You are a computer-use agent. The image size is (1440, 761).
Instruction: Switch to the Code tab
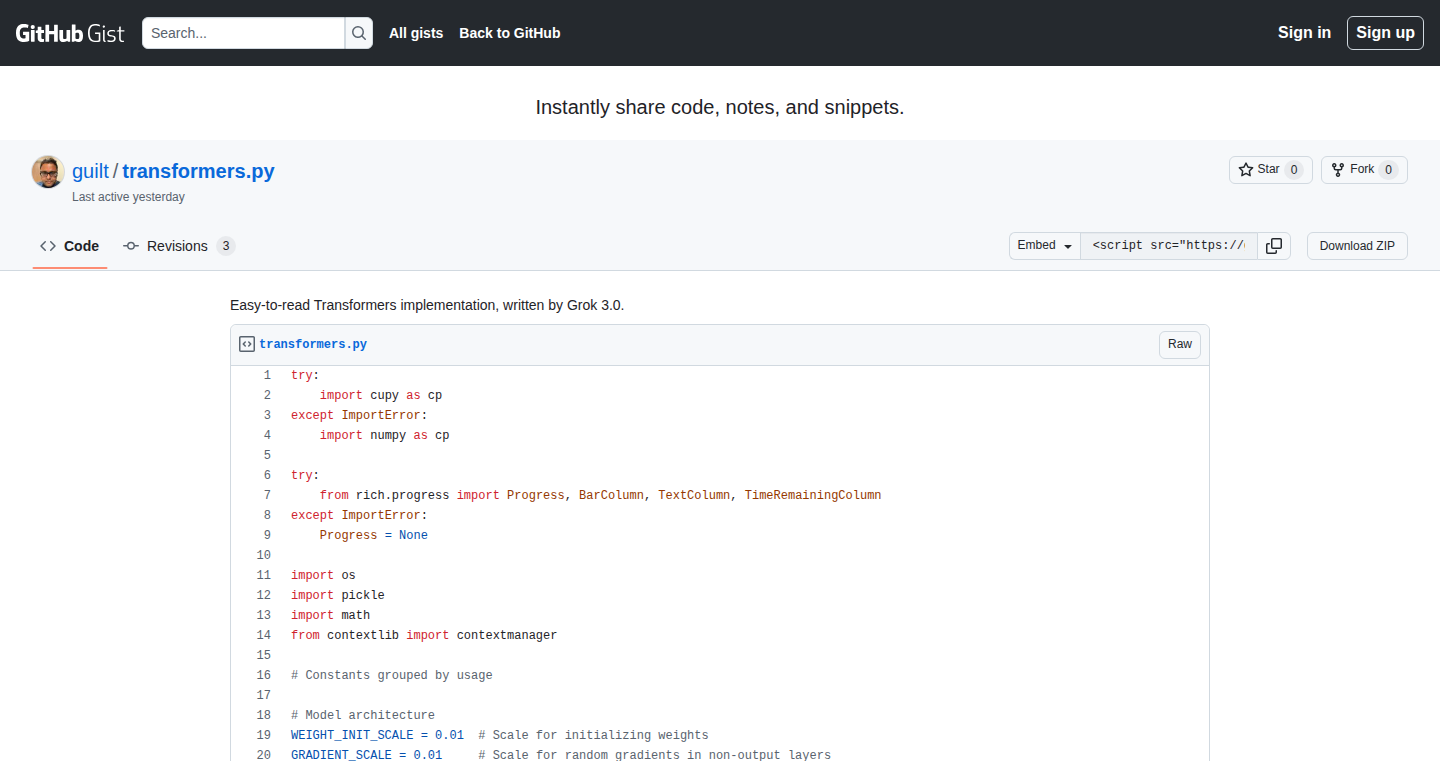(70, 246)
